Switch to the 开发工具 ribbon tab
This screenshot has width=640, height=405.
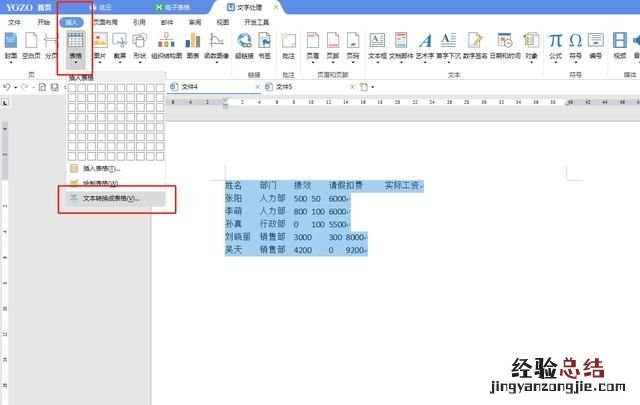click(256, 22)
